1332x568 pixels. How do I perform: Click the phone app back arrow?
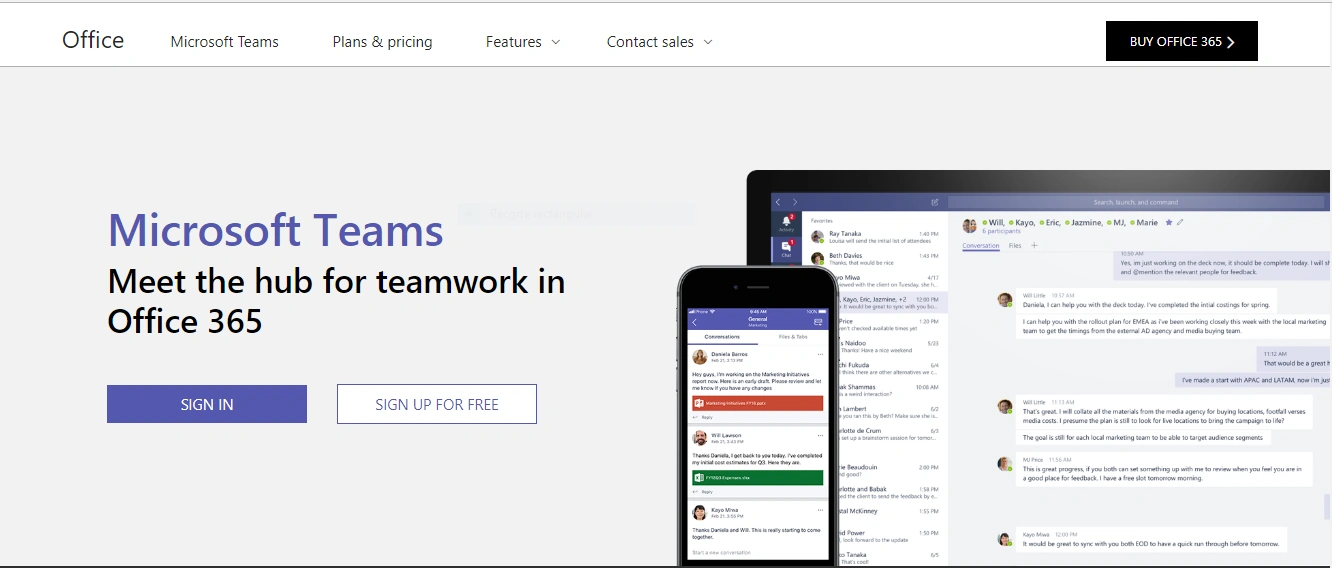tap(695, 322)
